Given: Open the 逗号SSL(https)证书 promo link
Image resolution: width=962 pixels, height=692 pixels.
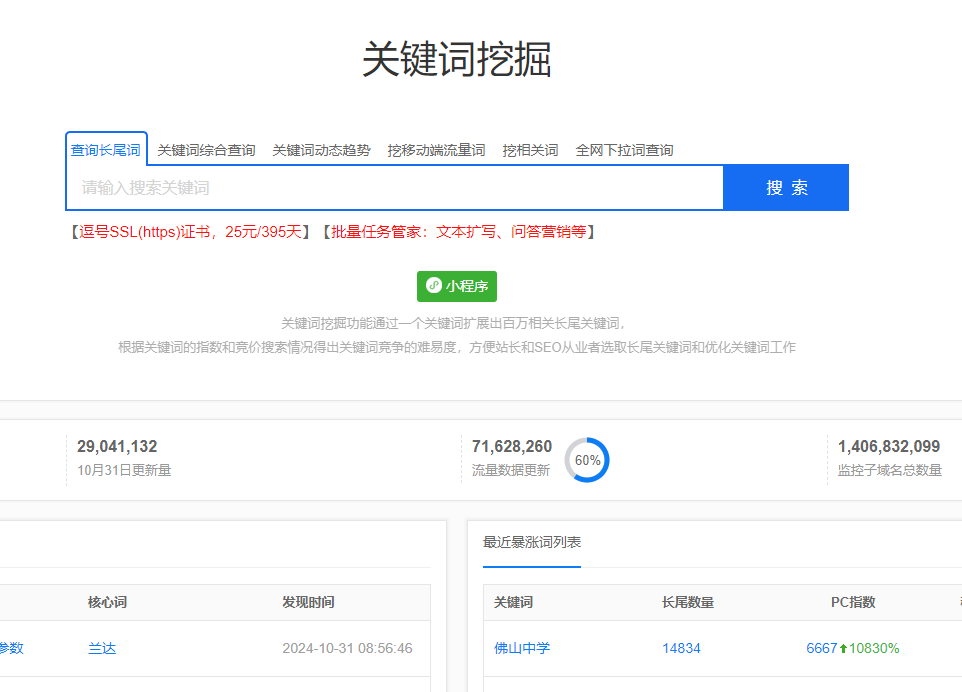Looking at the screenshot, I should (x=190, y=232).
